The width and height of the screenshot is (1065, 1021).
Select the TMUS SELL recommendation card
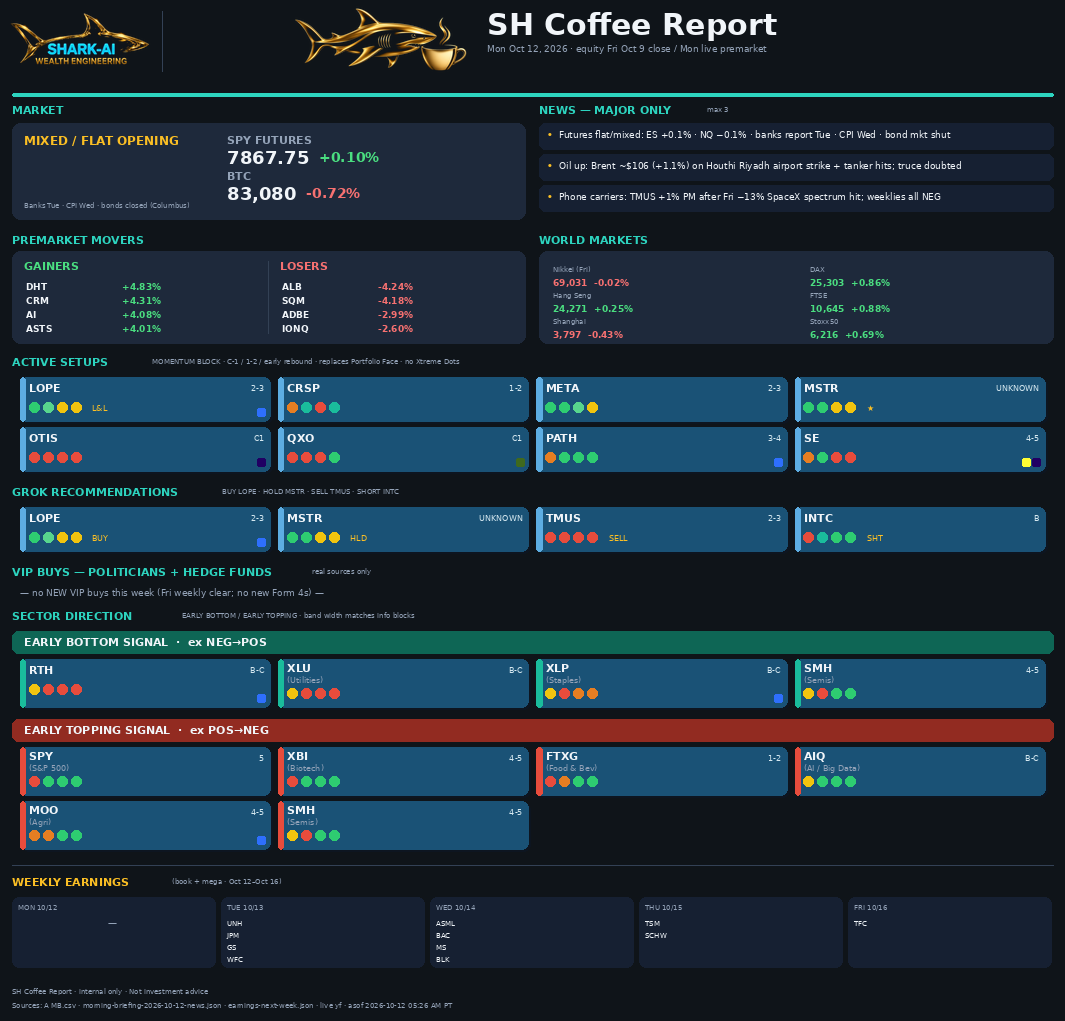click(x=662, y=529)
